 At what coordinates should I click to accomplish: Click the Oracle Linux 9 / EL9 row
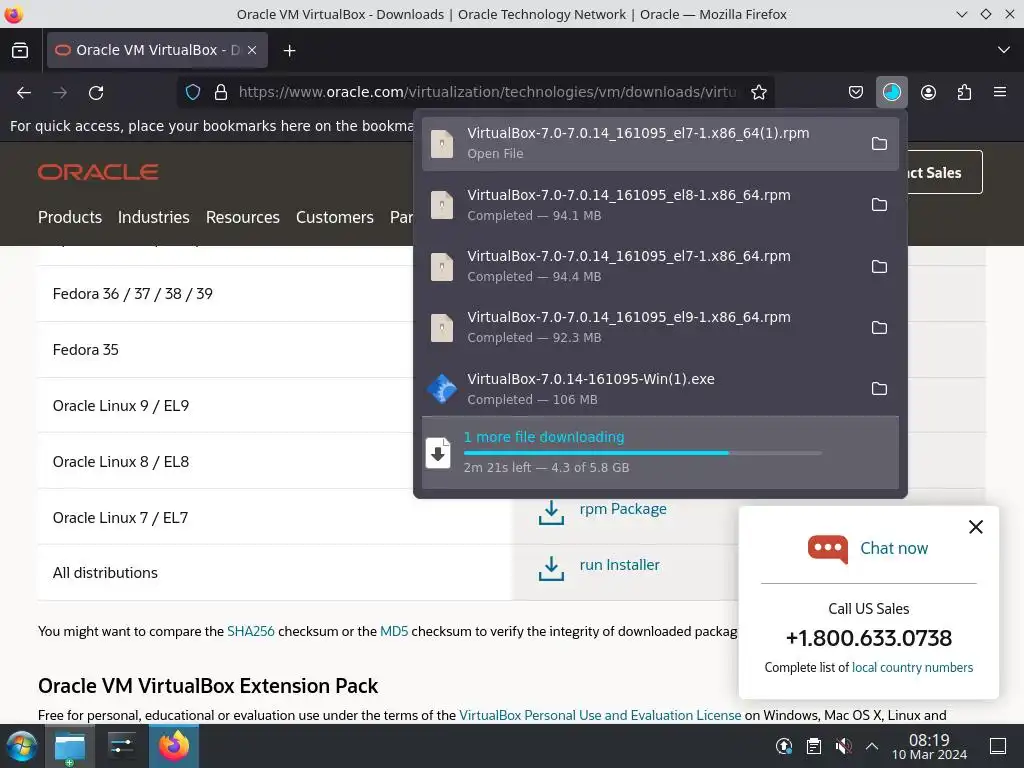tap(225, 406)
